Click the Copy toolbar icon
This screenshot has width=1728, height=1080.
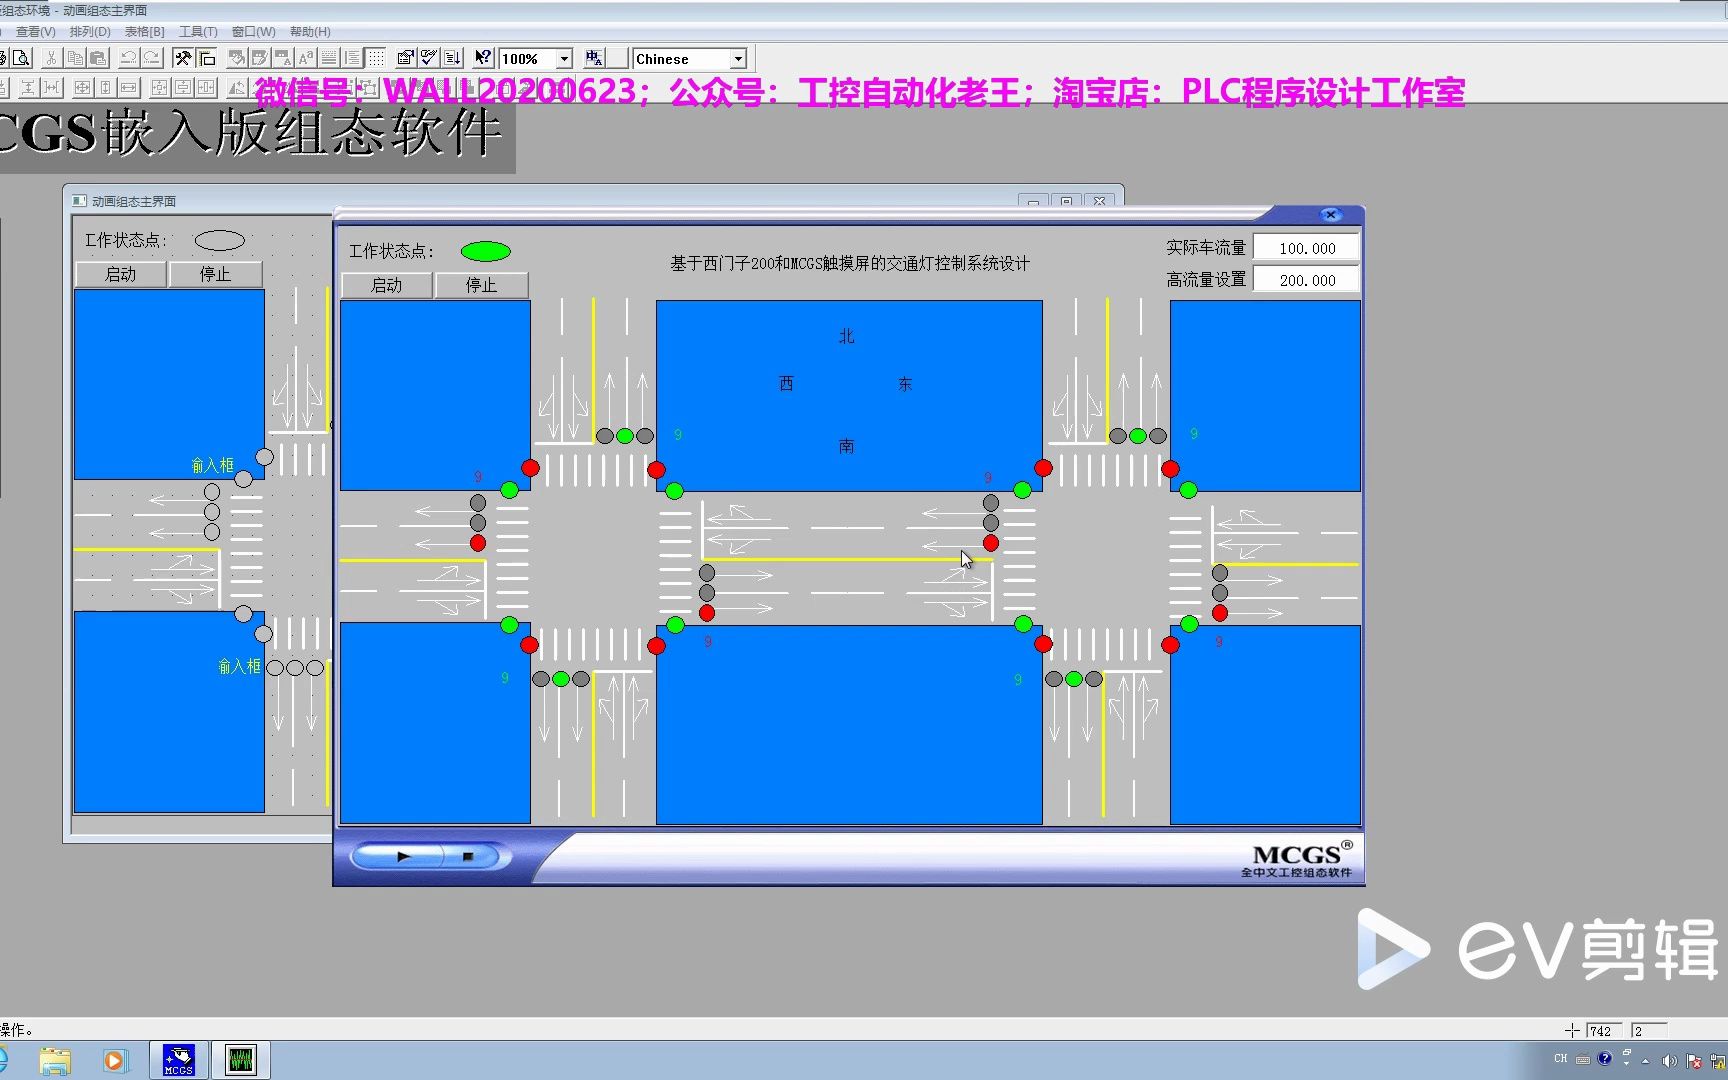pyautogui.click(x=74, y=58)
